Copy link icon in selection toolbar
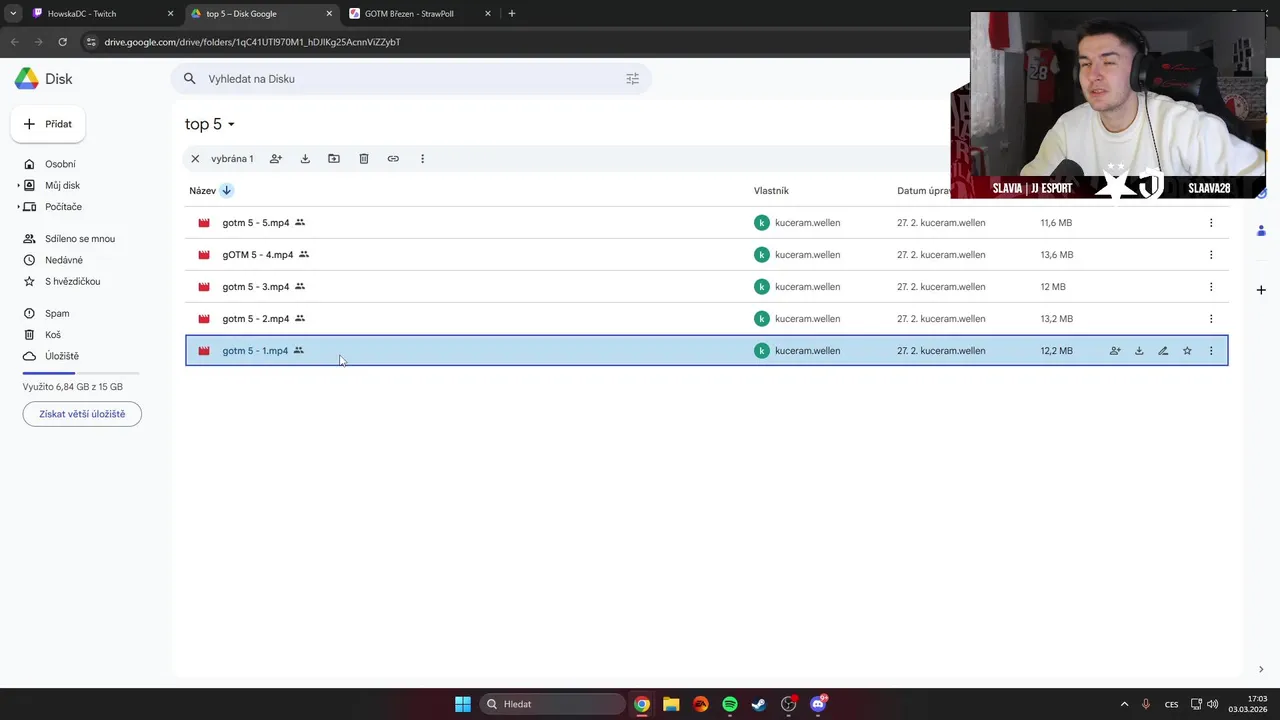The image size is (1280, 720). click(393, 159)
